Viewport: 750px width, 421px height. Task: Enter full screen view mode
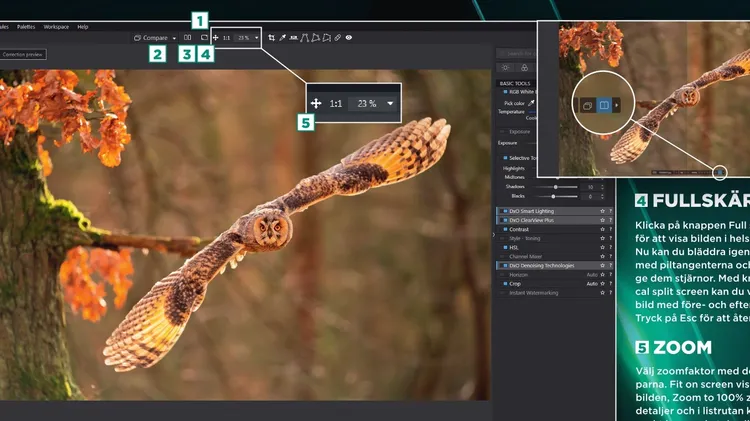tap(203, 37)
